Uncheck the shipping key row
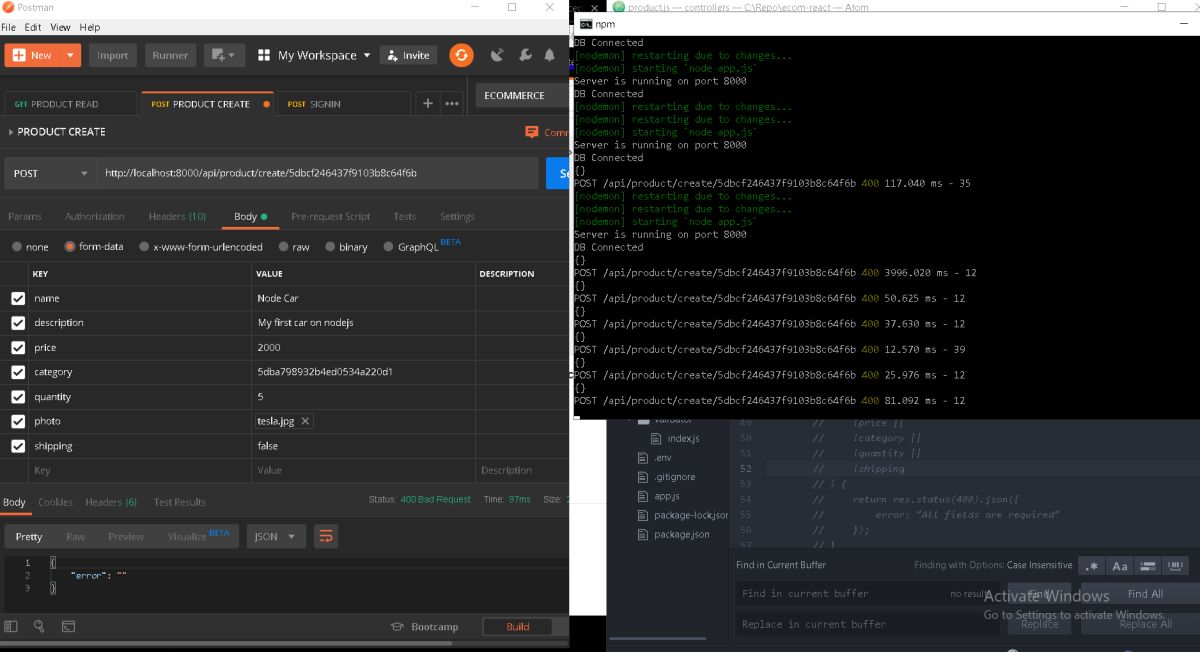 pos(18,446)
